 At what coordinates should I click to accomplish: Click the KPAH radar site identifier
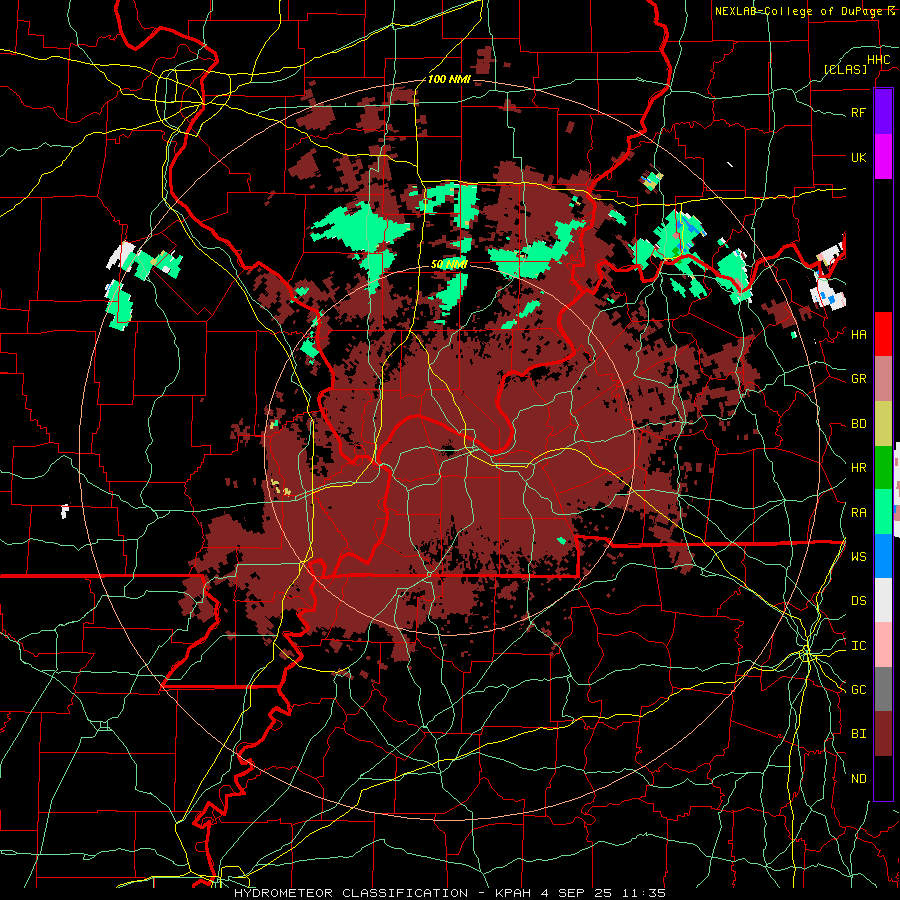pyautogui.click(x=513, y=893)
